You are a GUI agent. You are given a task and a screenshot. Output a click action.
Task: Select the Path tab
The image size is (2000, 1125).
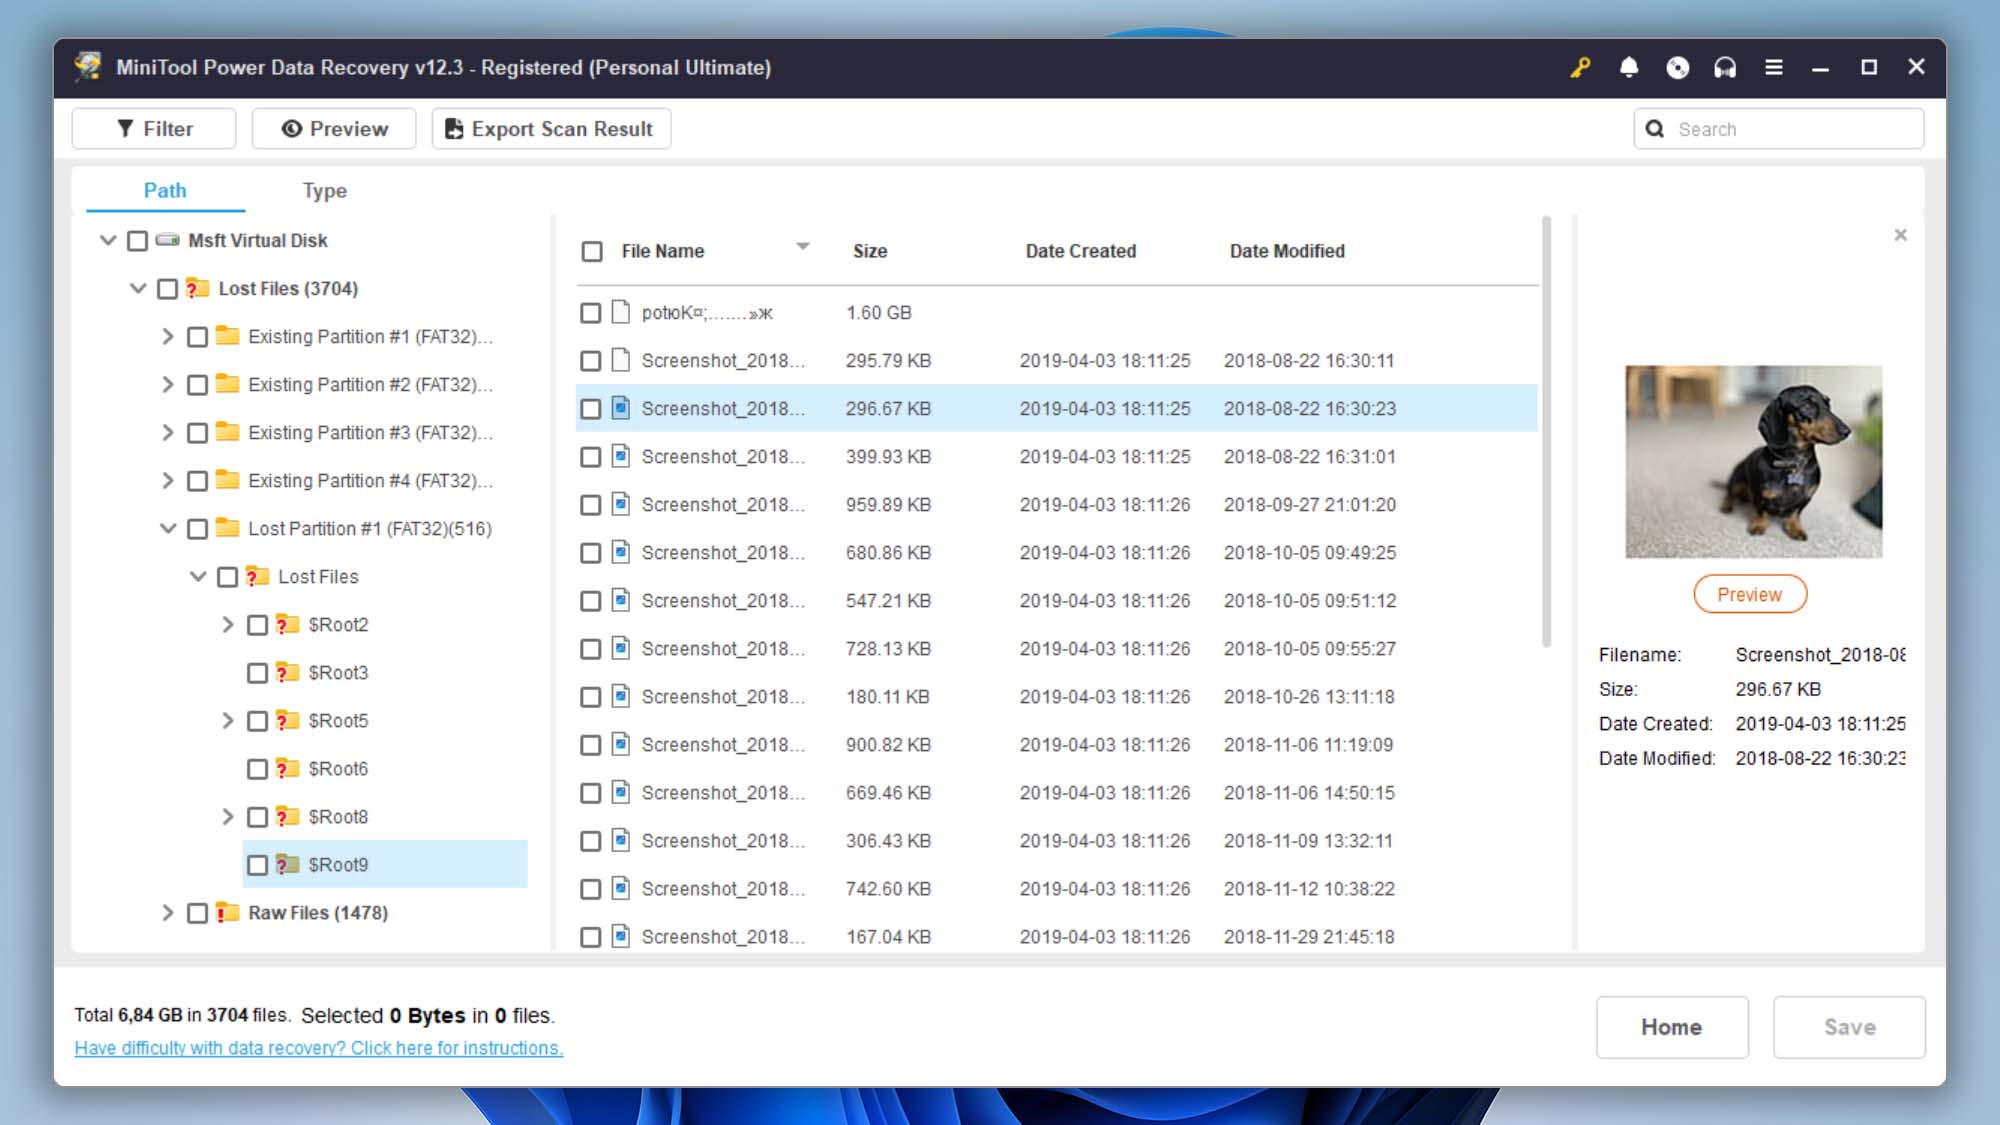[x=165, y=191]
